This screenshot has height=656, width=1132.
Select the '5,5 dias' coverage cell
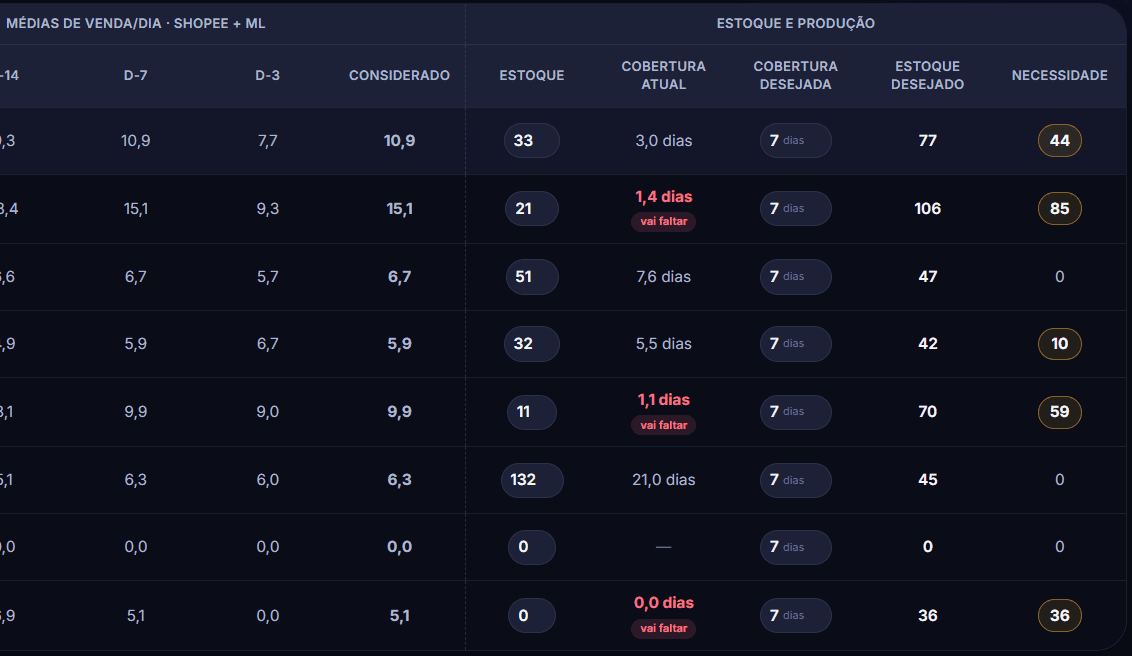point(663,344)
